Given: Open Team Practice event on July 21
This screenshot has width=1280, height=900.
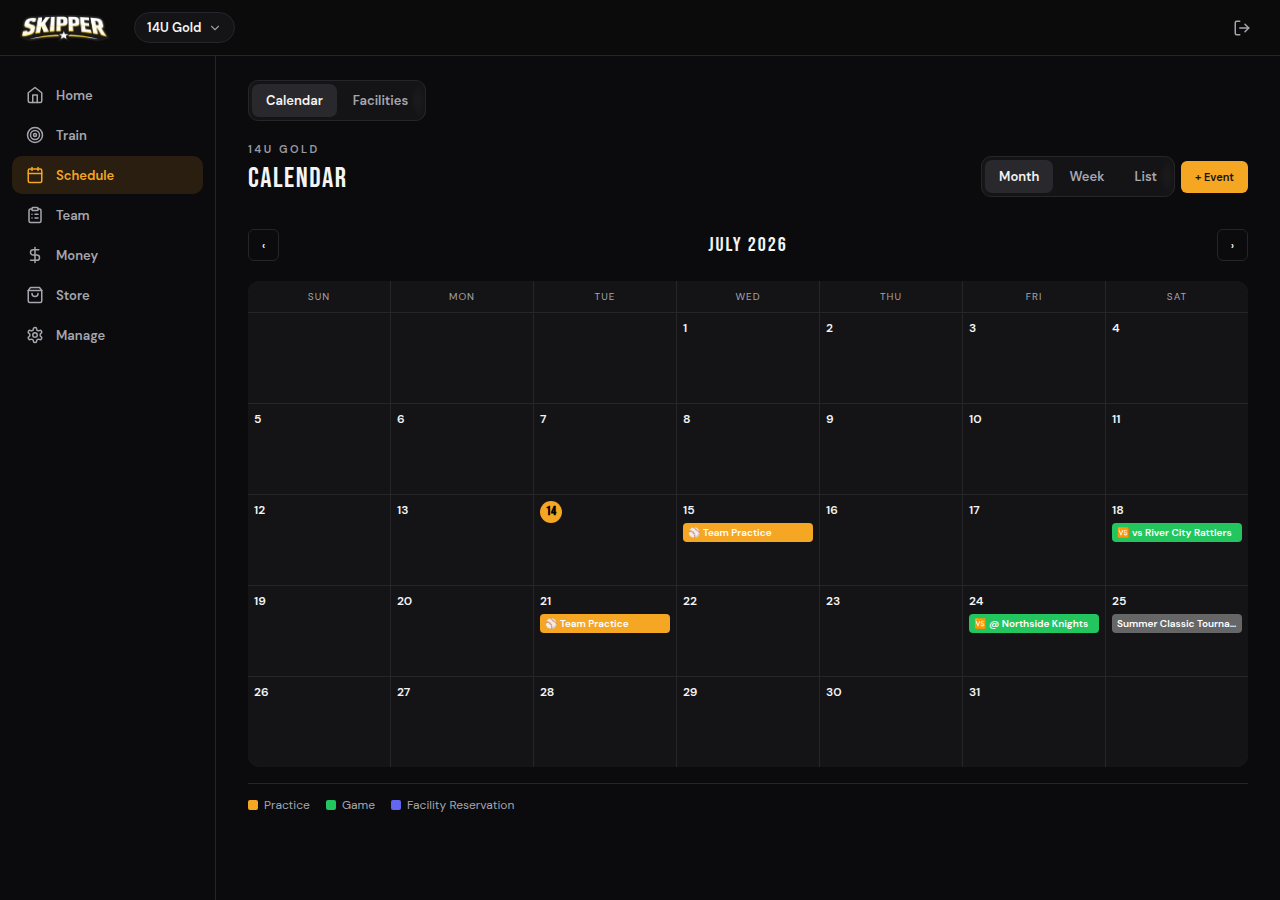Looking at the screenshot, I should coord(605,624).
